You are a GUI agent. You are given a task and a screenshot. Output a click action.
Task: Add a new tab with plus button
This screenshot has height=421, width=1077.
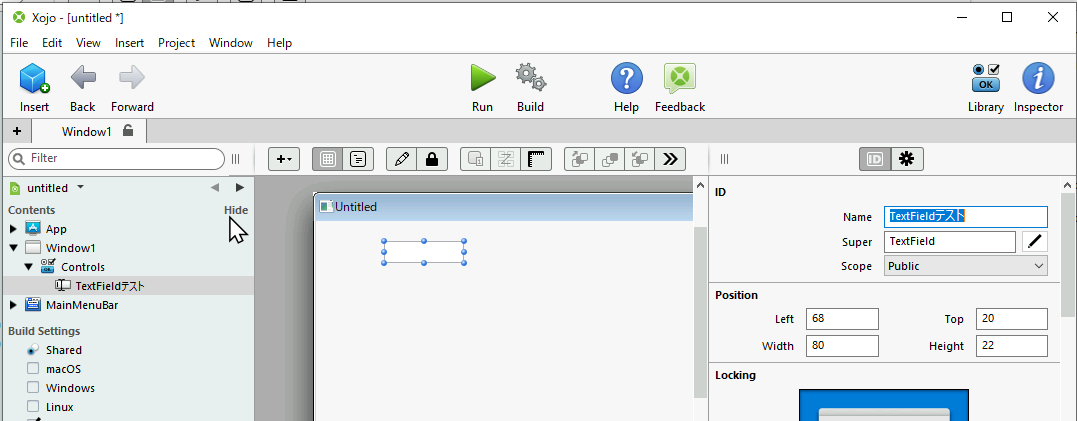16,131
